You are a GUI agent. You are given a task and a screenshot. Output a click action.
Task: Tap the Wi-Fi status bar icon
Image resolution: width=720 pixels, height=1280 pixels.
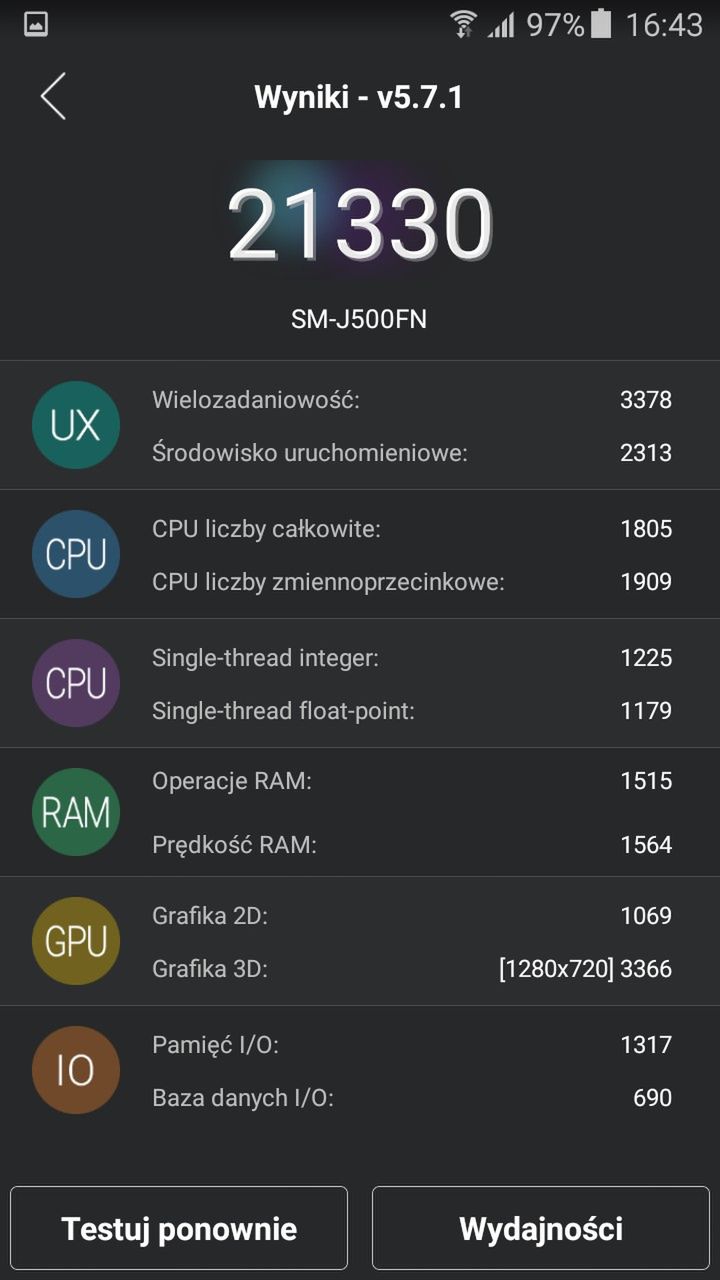point(462,24)
